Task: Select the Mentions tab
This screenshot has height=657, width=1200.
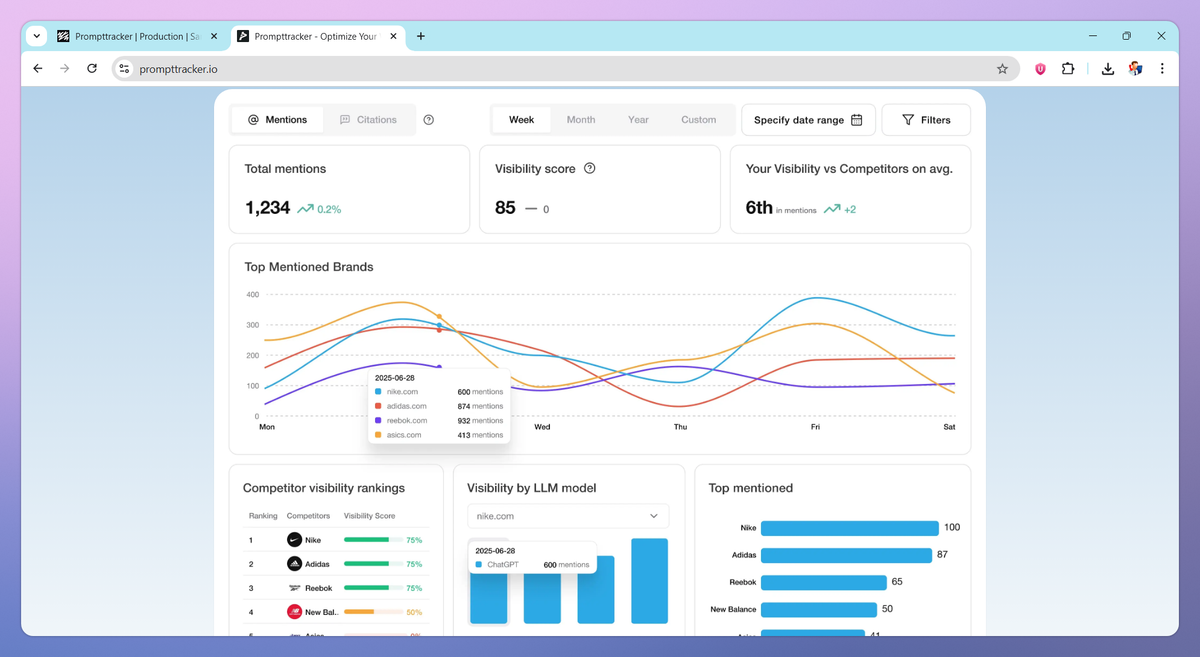Action: coord(277,120)
